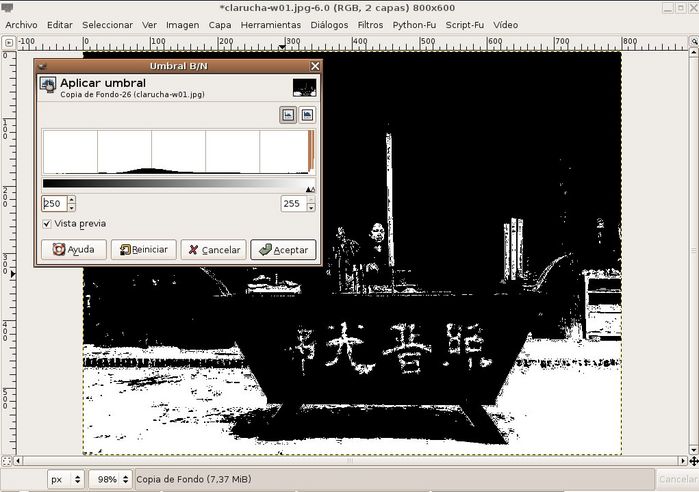Open the Diálogos menu

(x=329, y=25)
